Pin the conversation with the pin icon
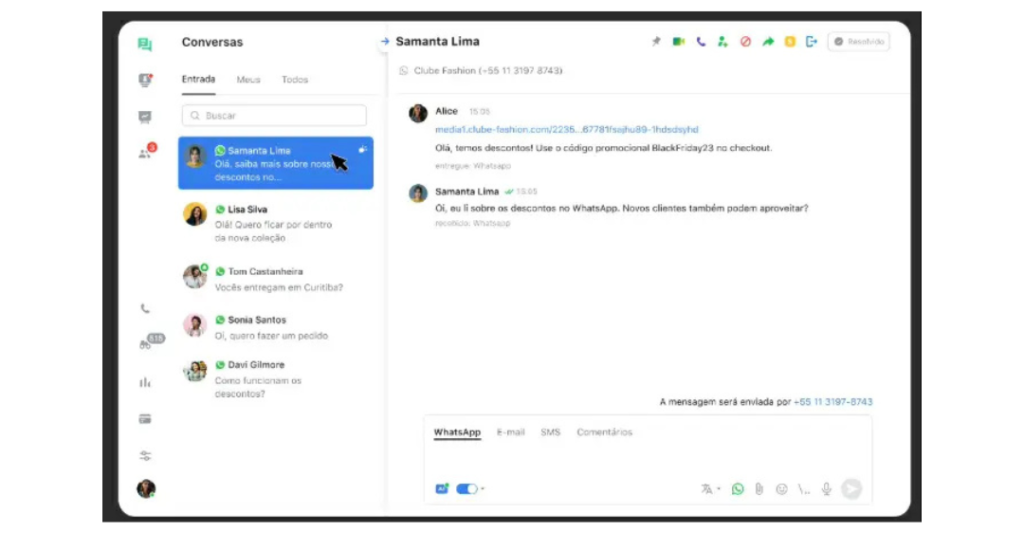Viewport: 1024px width, 550px height. pyautogui.click(x=657, y=42)
